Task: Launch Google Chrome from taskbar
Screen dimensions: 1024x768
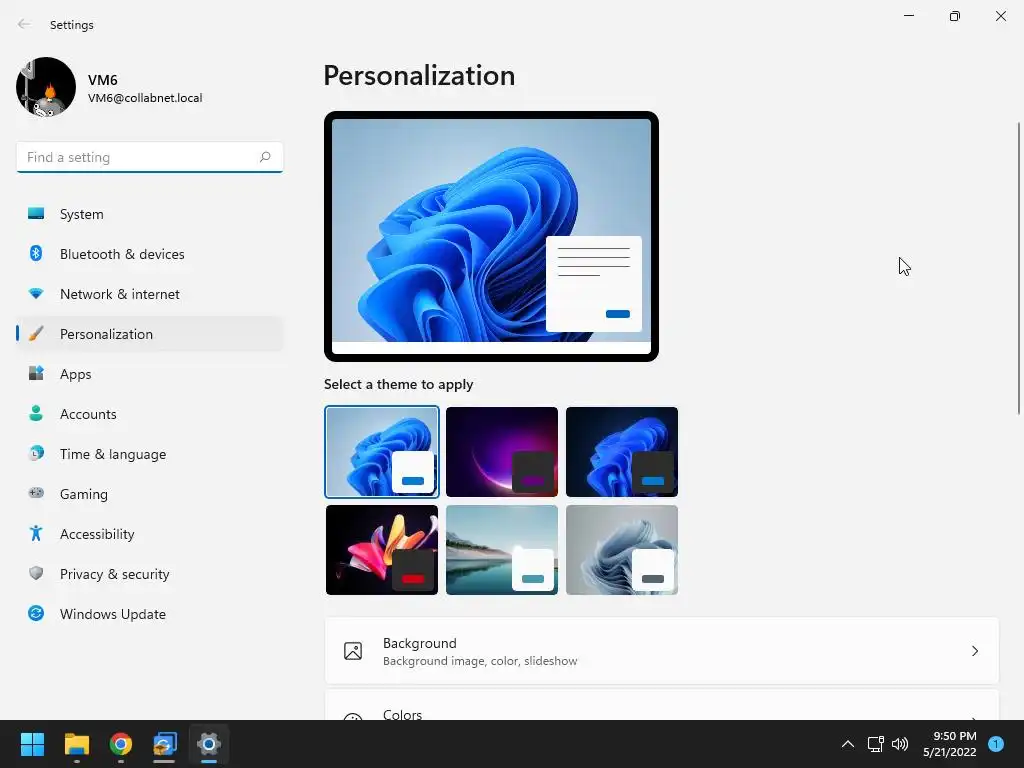Action: (x=121, y=744)
